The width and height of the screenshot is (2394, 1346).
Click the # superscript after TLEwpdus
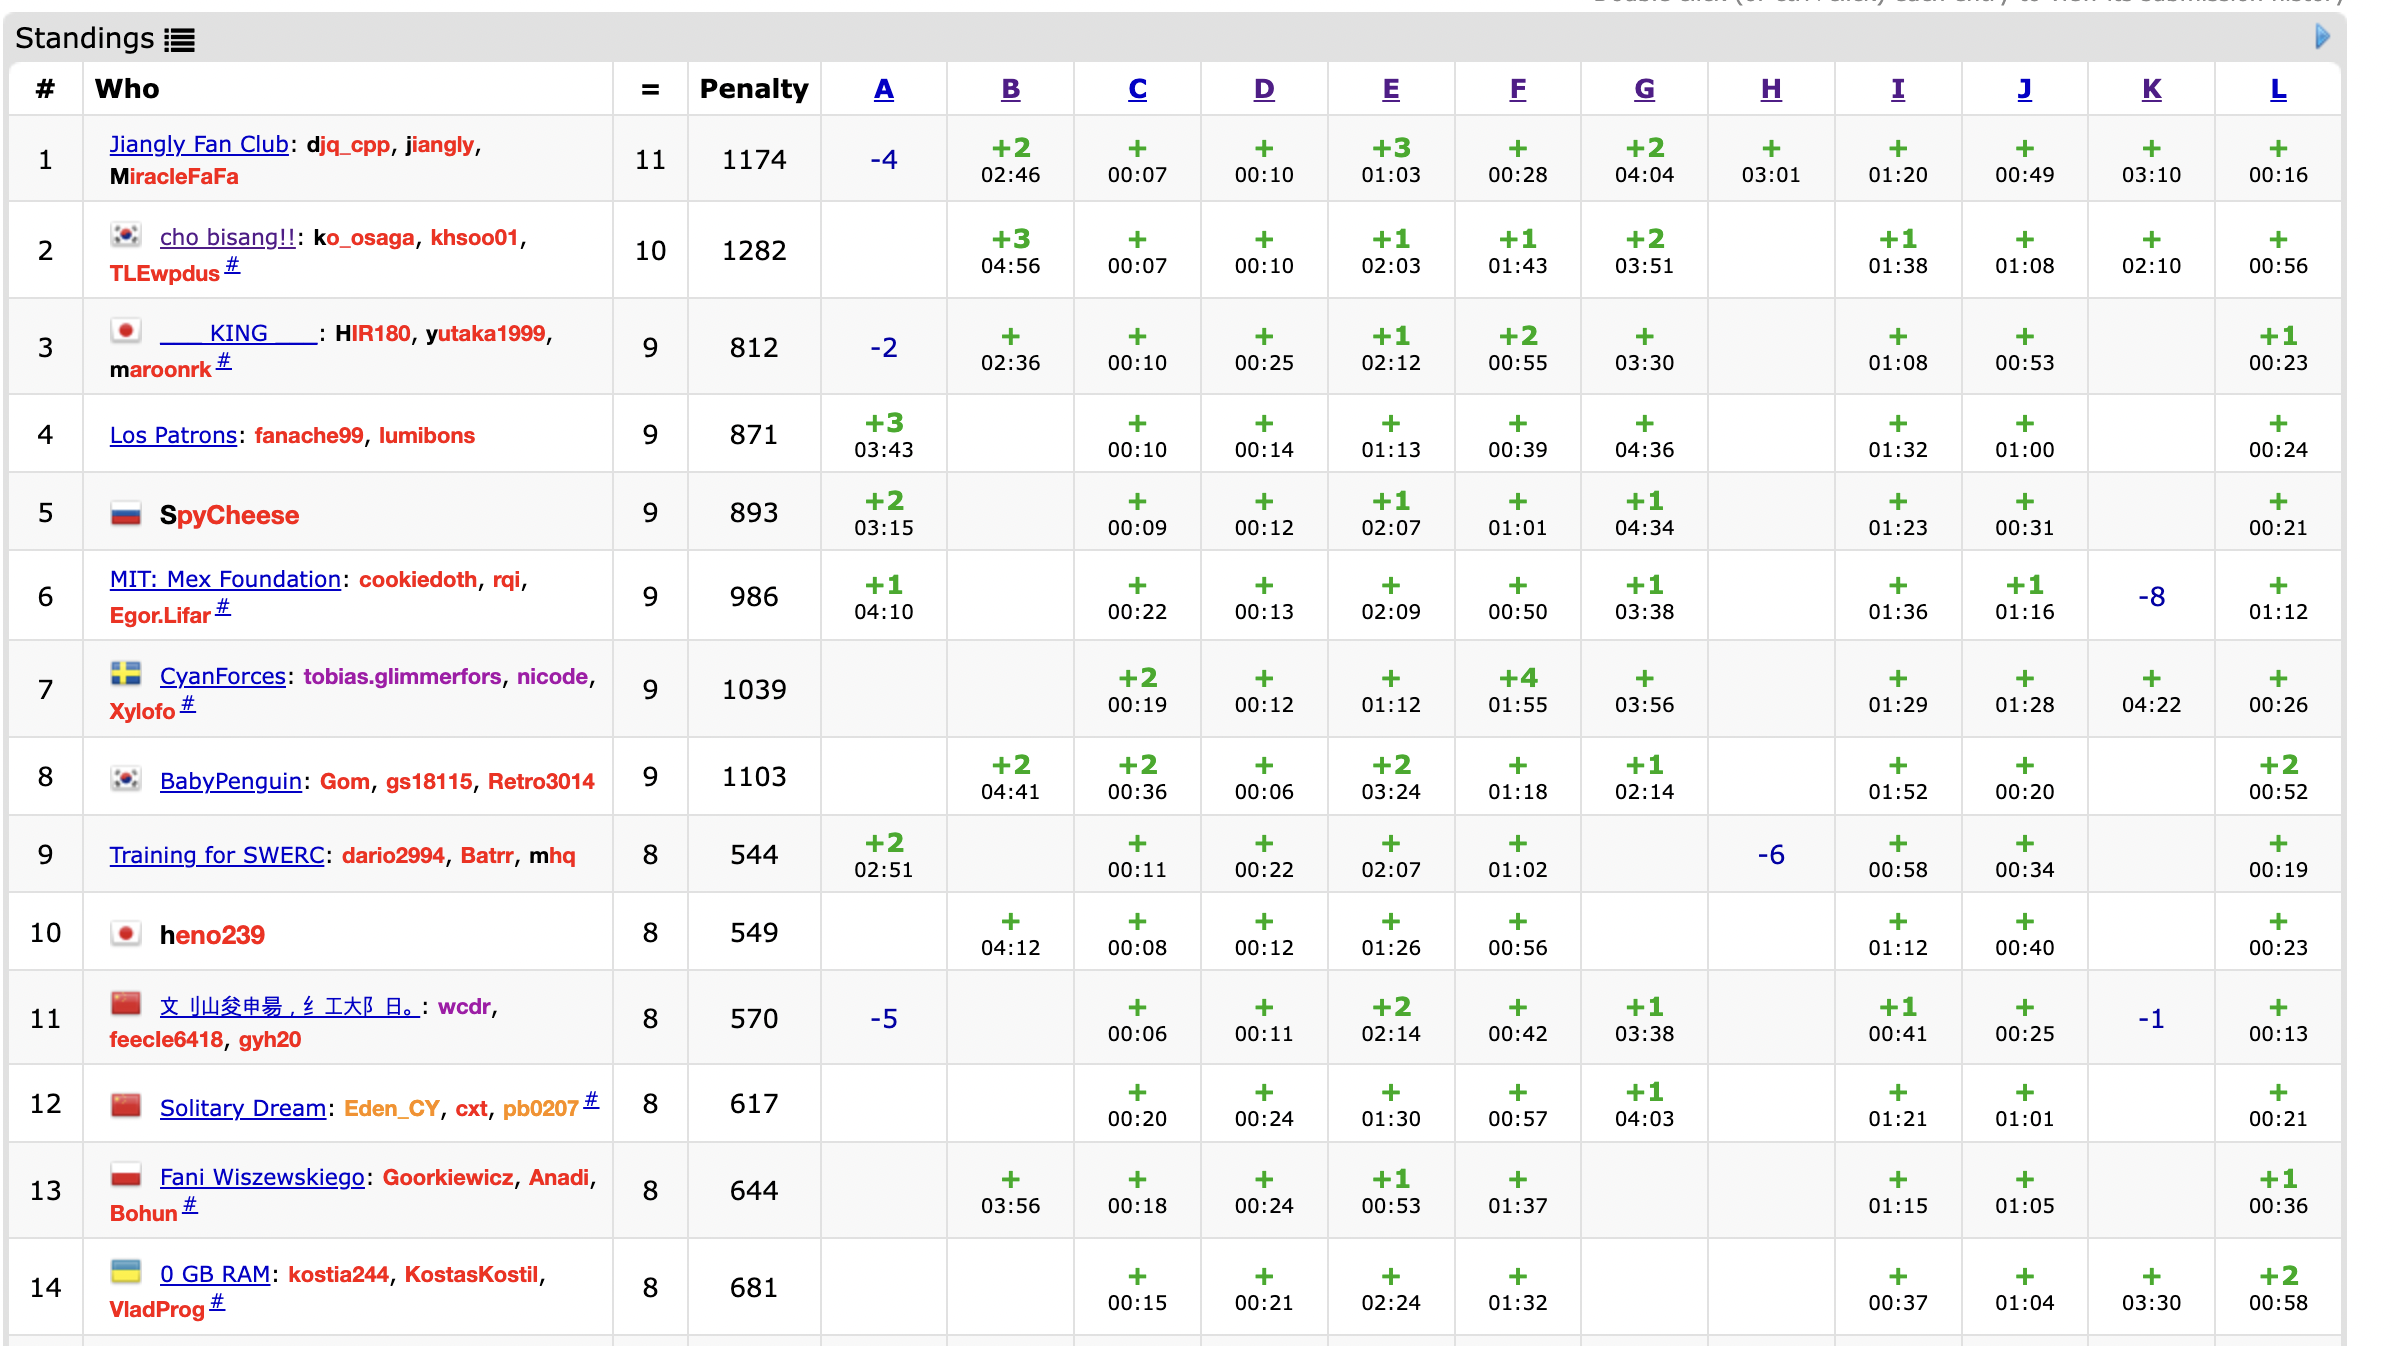coord(232,265)
